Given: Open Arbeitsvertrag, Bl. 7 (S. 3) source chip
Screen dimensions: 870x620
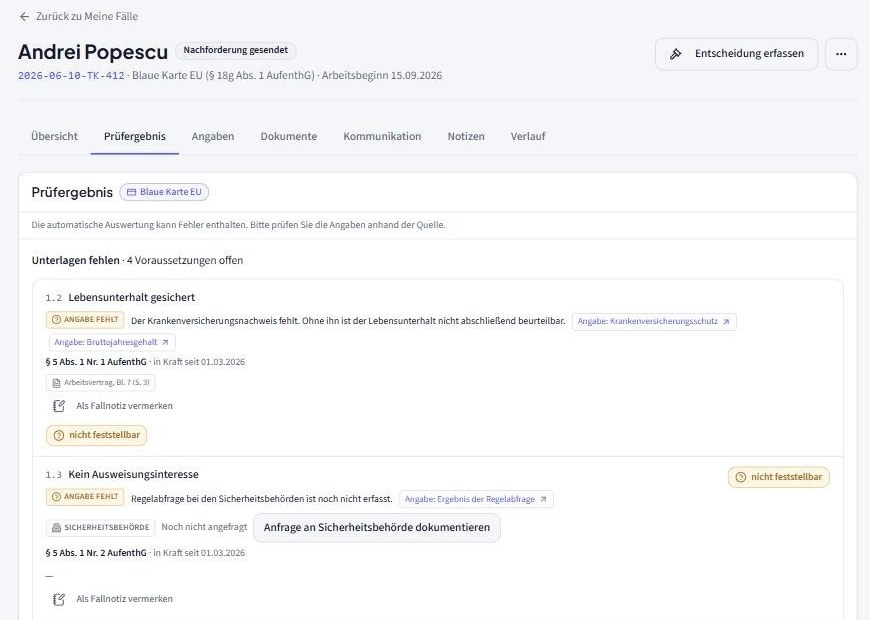Looking at the screenshot, I should coord(100,382).
